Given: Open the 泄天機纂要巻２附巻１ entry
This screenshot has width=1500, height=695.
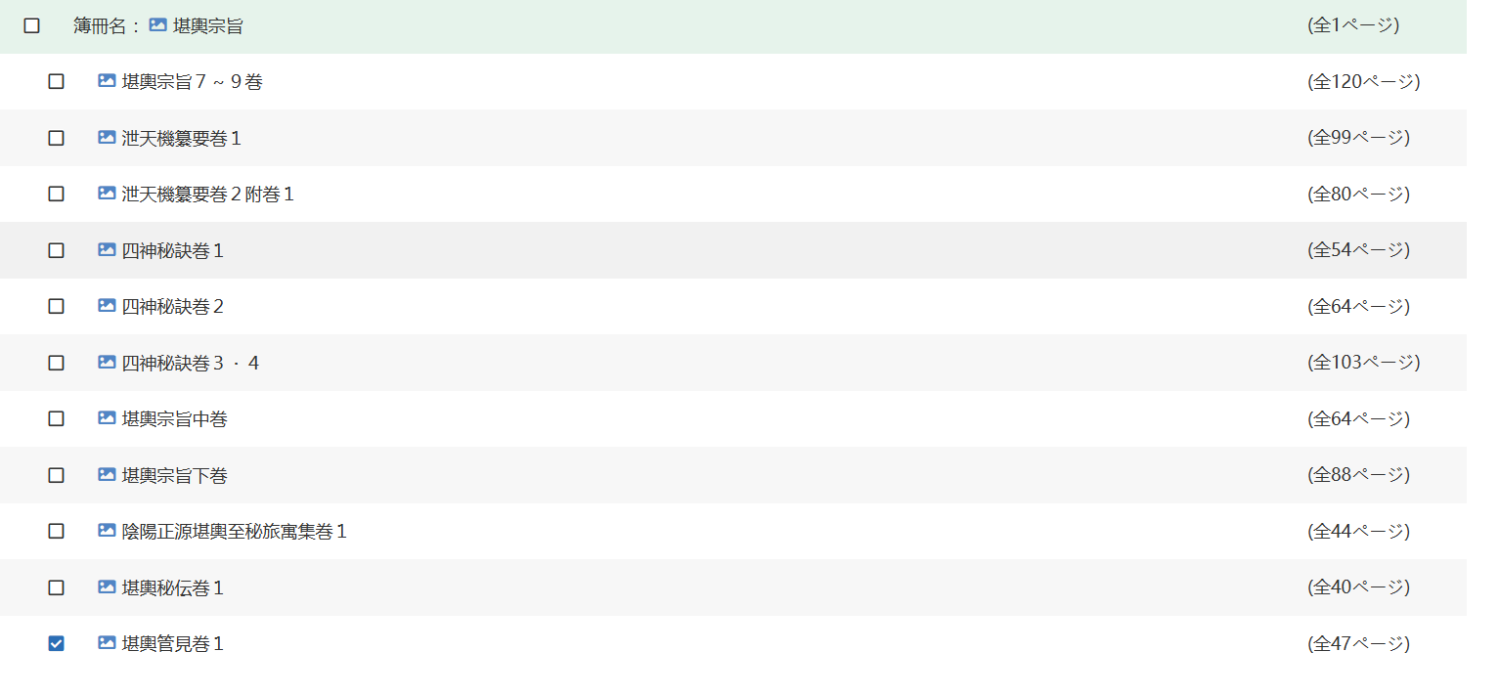Looking at the screenshot, I should pyautogui.click(x=208, y=194).
